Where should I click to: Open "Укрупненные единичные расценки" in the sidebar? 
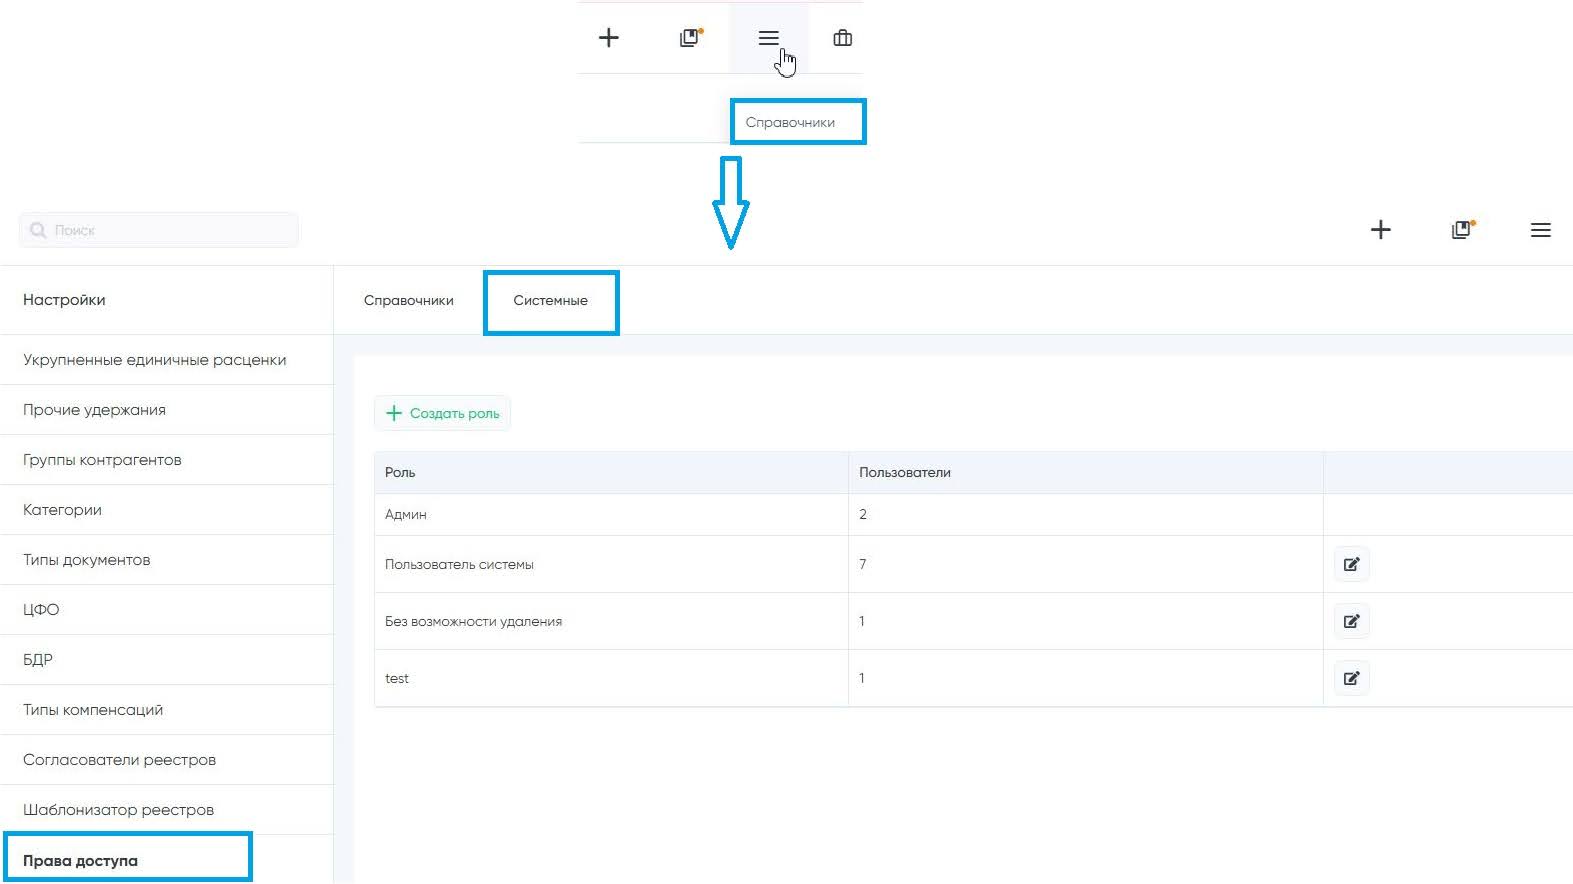pos(154,360)
